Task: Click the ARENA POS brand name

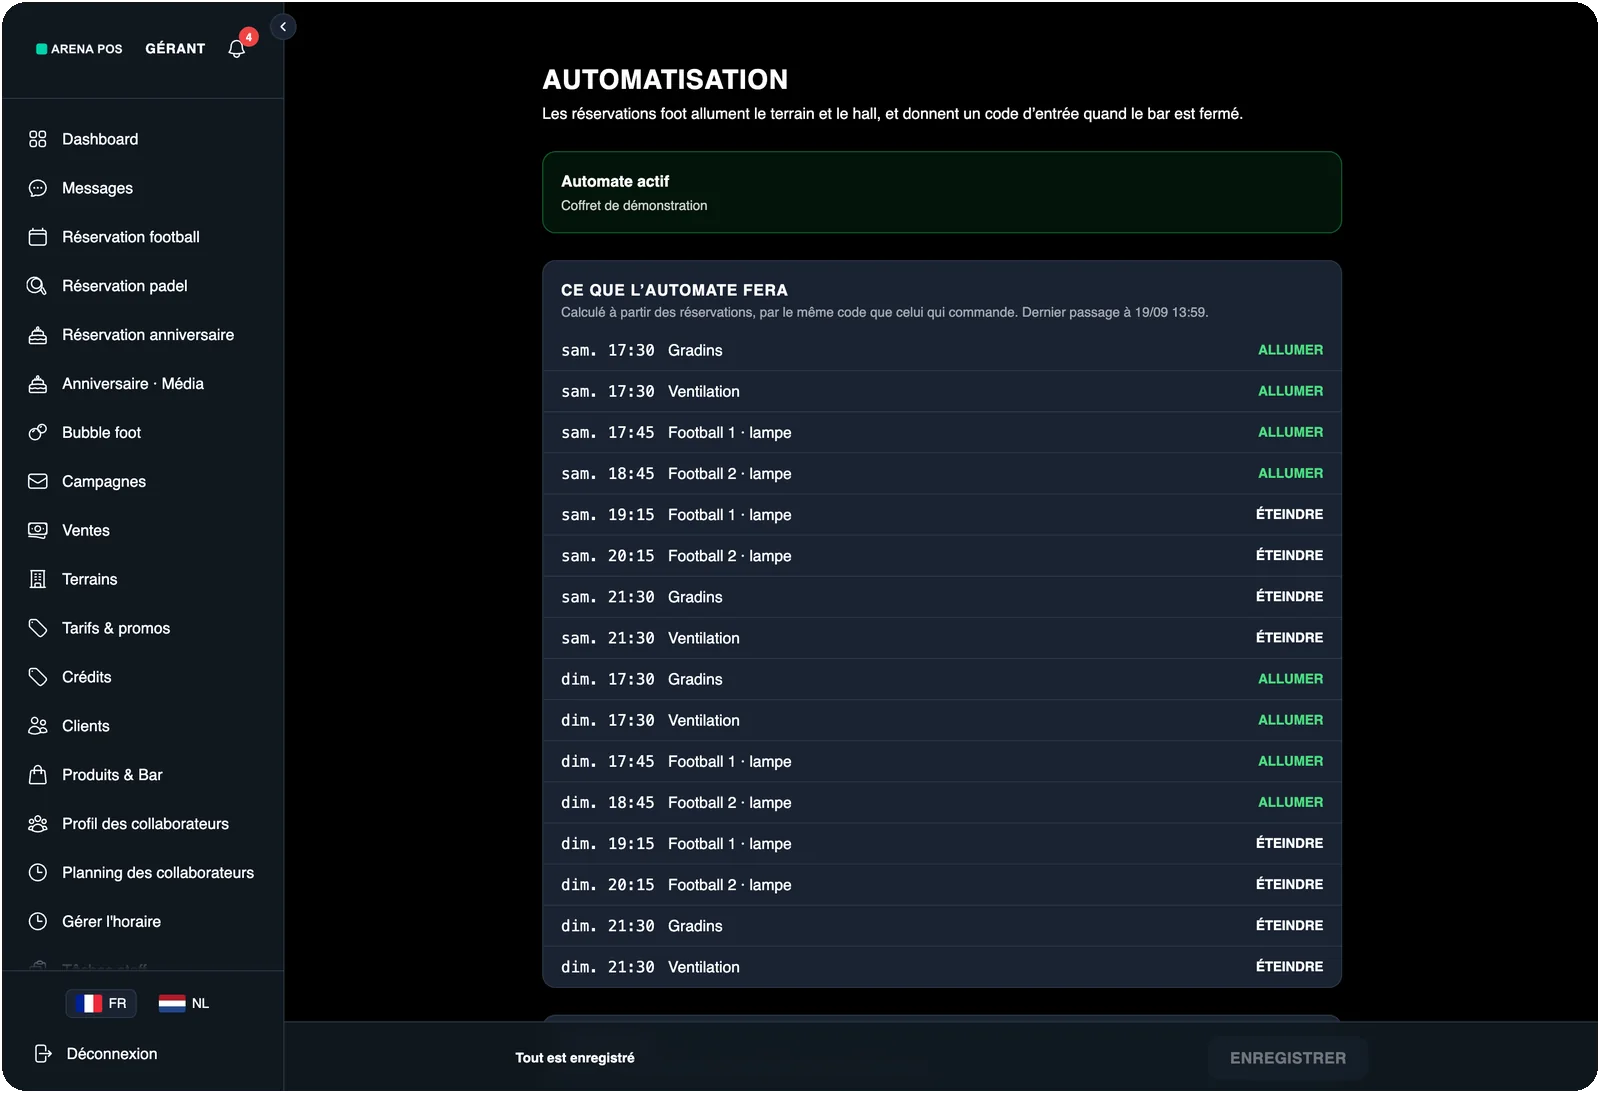Action: [x=87, y=49]
